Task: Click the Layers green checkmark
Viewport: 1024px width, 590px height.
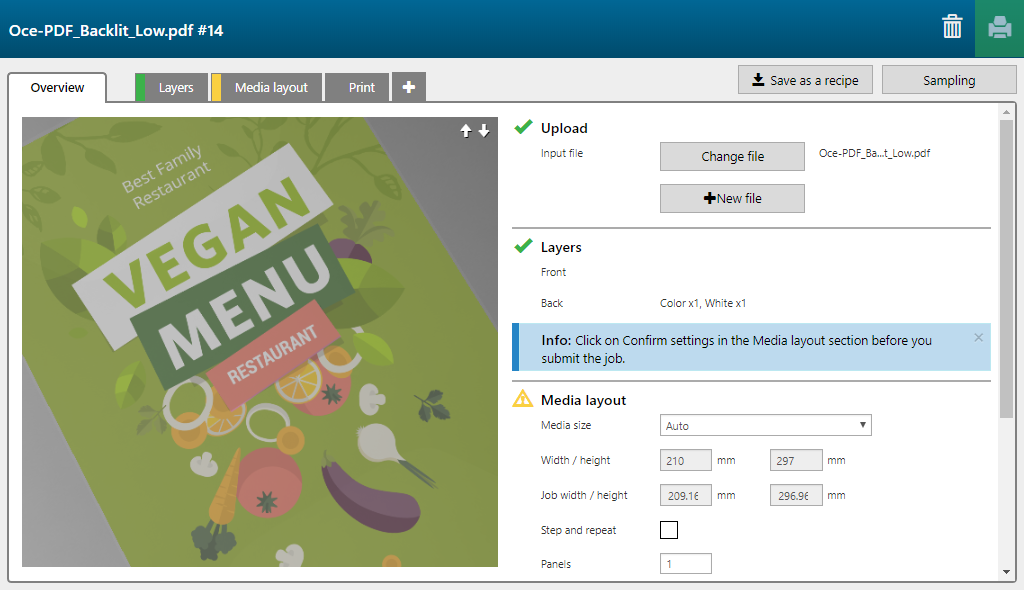Action: tap(523, 246)
